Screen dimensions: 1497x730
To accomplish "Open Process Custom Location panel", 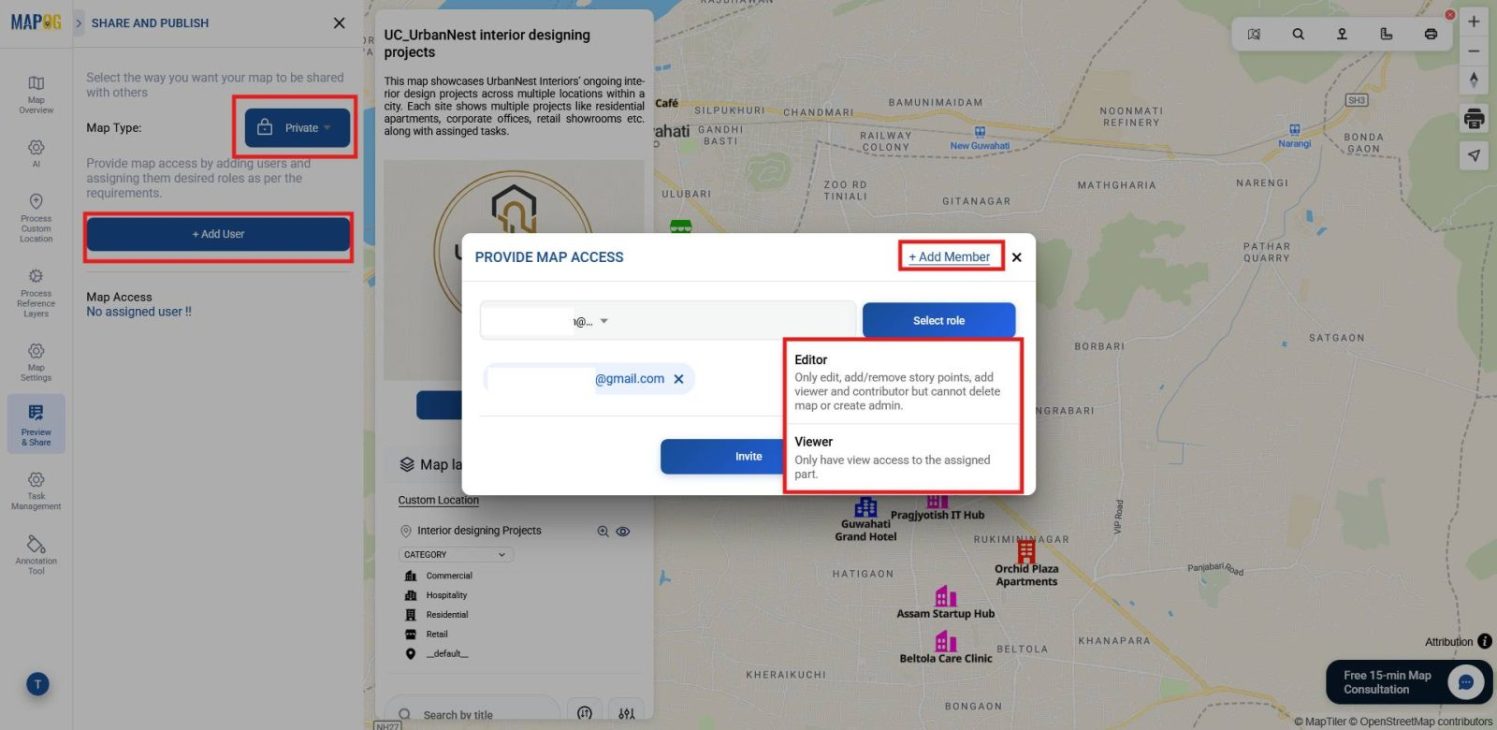I will tap(36, 218).
